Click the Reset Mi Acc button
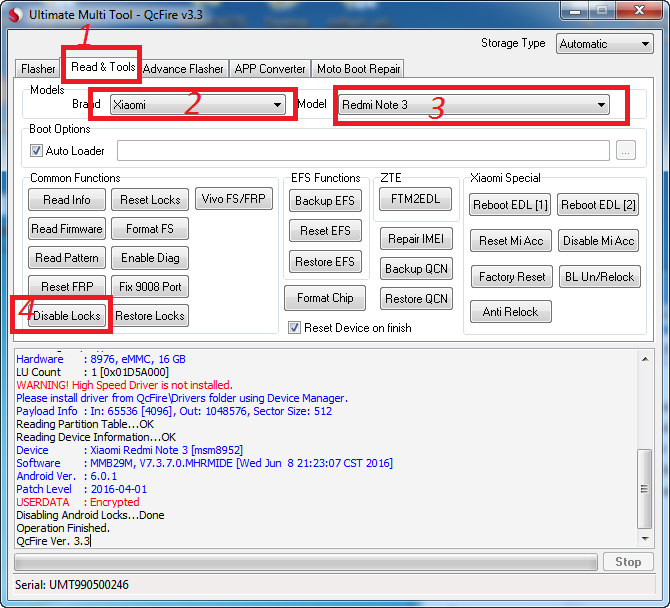This screenshot has width=670, height=608. (511, 241)
